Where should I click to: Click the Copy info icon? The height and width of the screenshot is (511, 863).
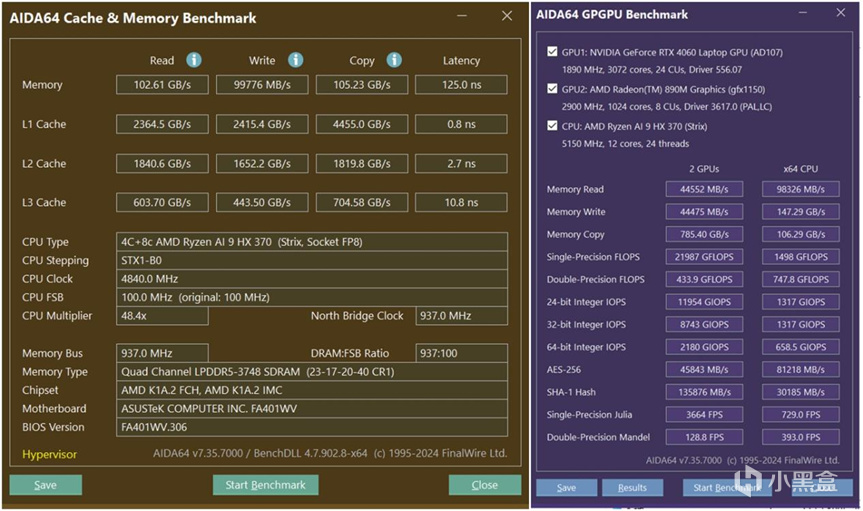[394, 60]
